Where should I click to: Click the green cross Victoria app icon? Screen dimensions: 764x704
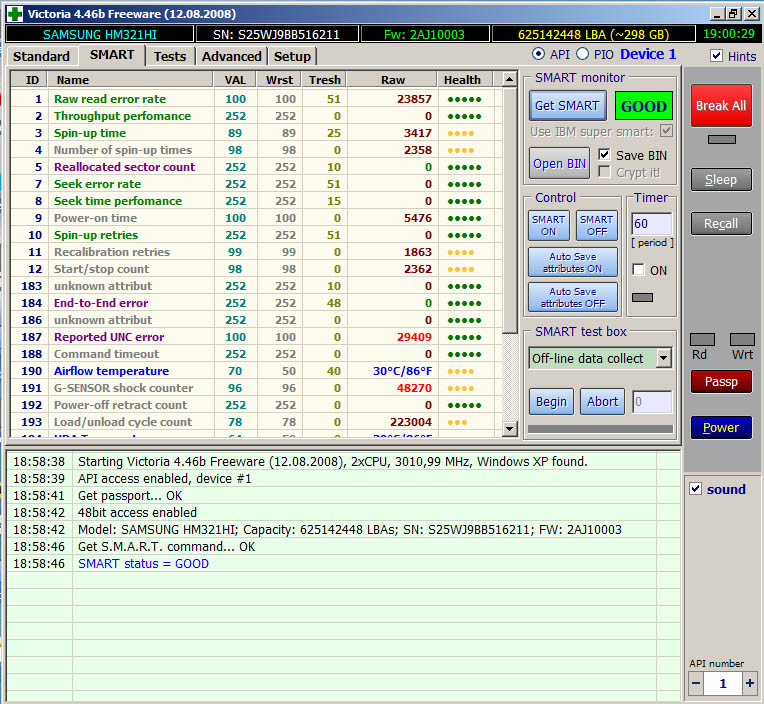14,14
